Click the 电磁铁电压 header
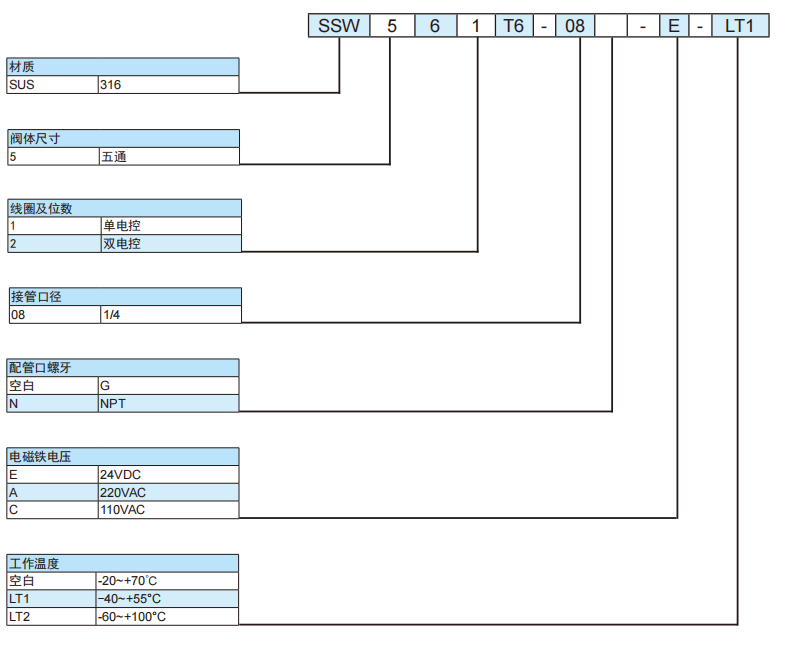 123,456
